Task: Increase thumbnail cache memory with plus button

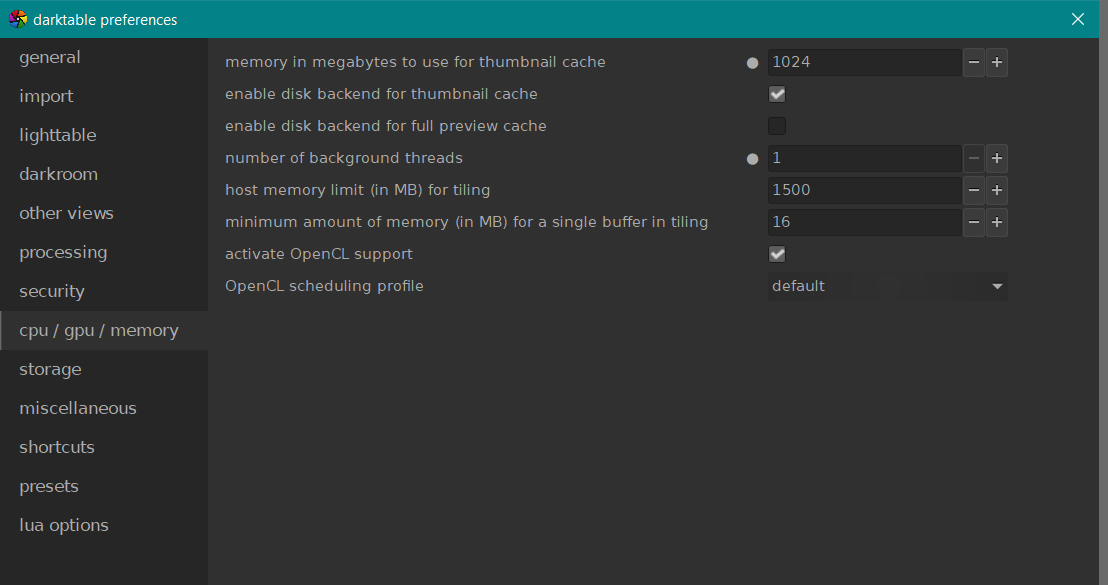Action: 996,62
